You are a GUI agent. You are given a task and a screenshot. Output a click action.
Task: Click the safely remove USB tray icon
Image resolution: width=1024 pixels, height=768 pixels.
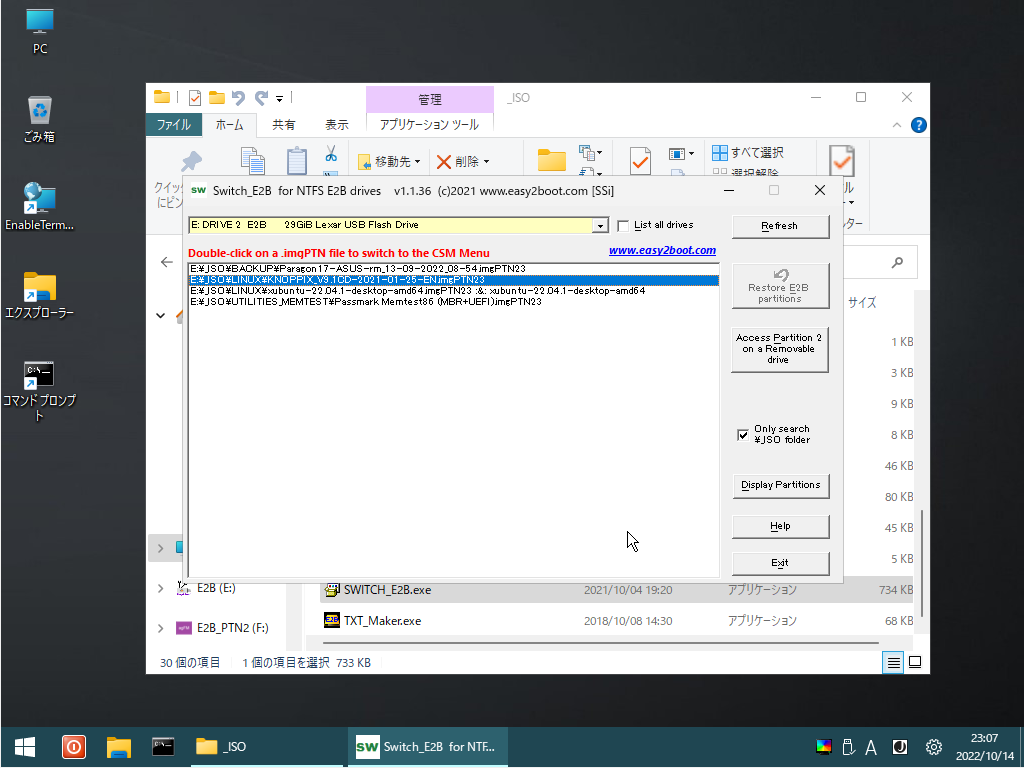click(848, 746)
